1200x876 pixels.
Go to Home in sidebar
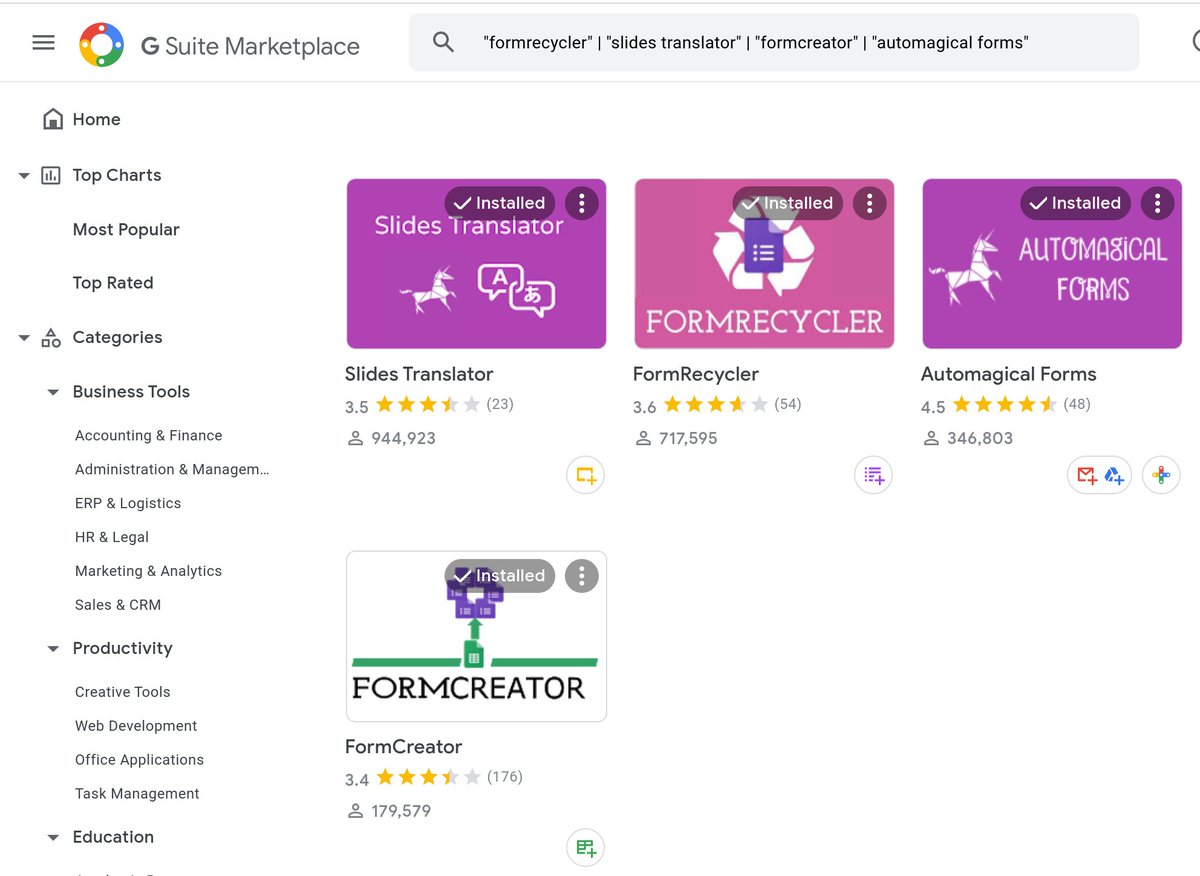[96, 119]
